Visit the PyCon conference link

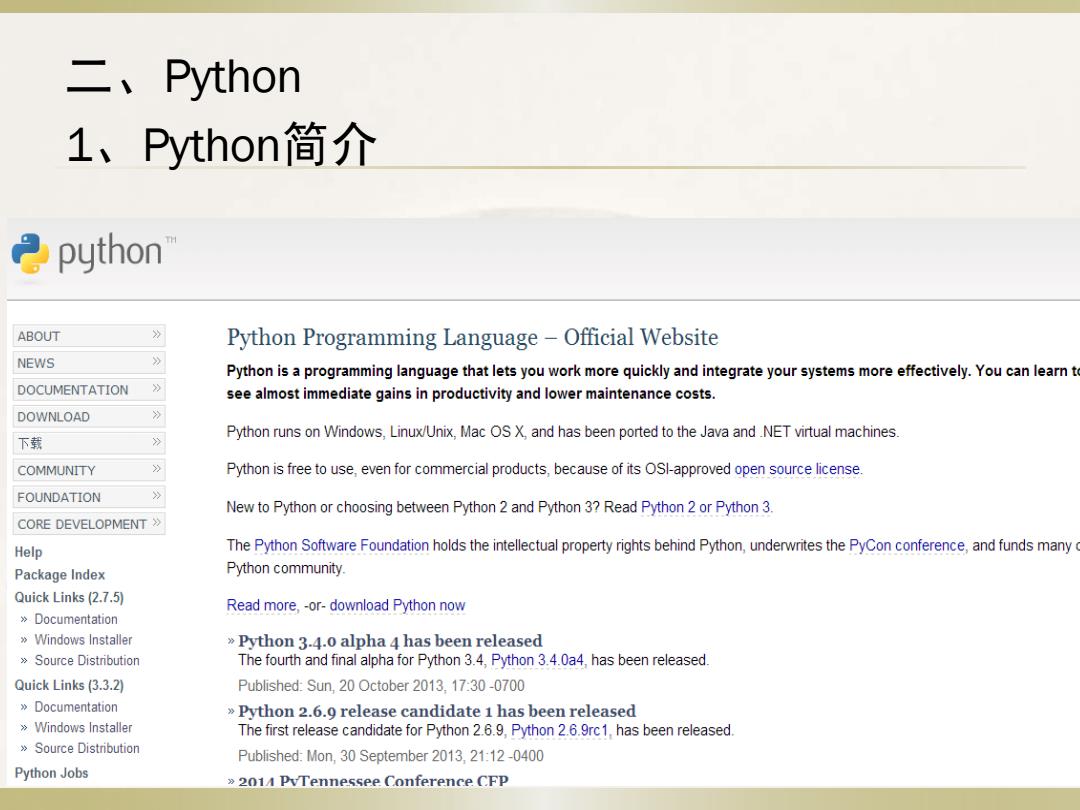coord(906,546)
